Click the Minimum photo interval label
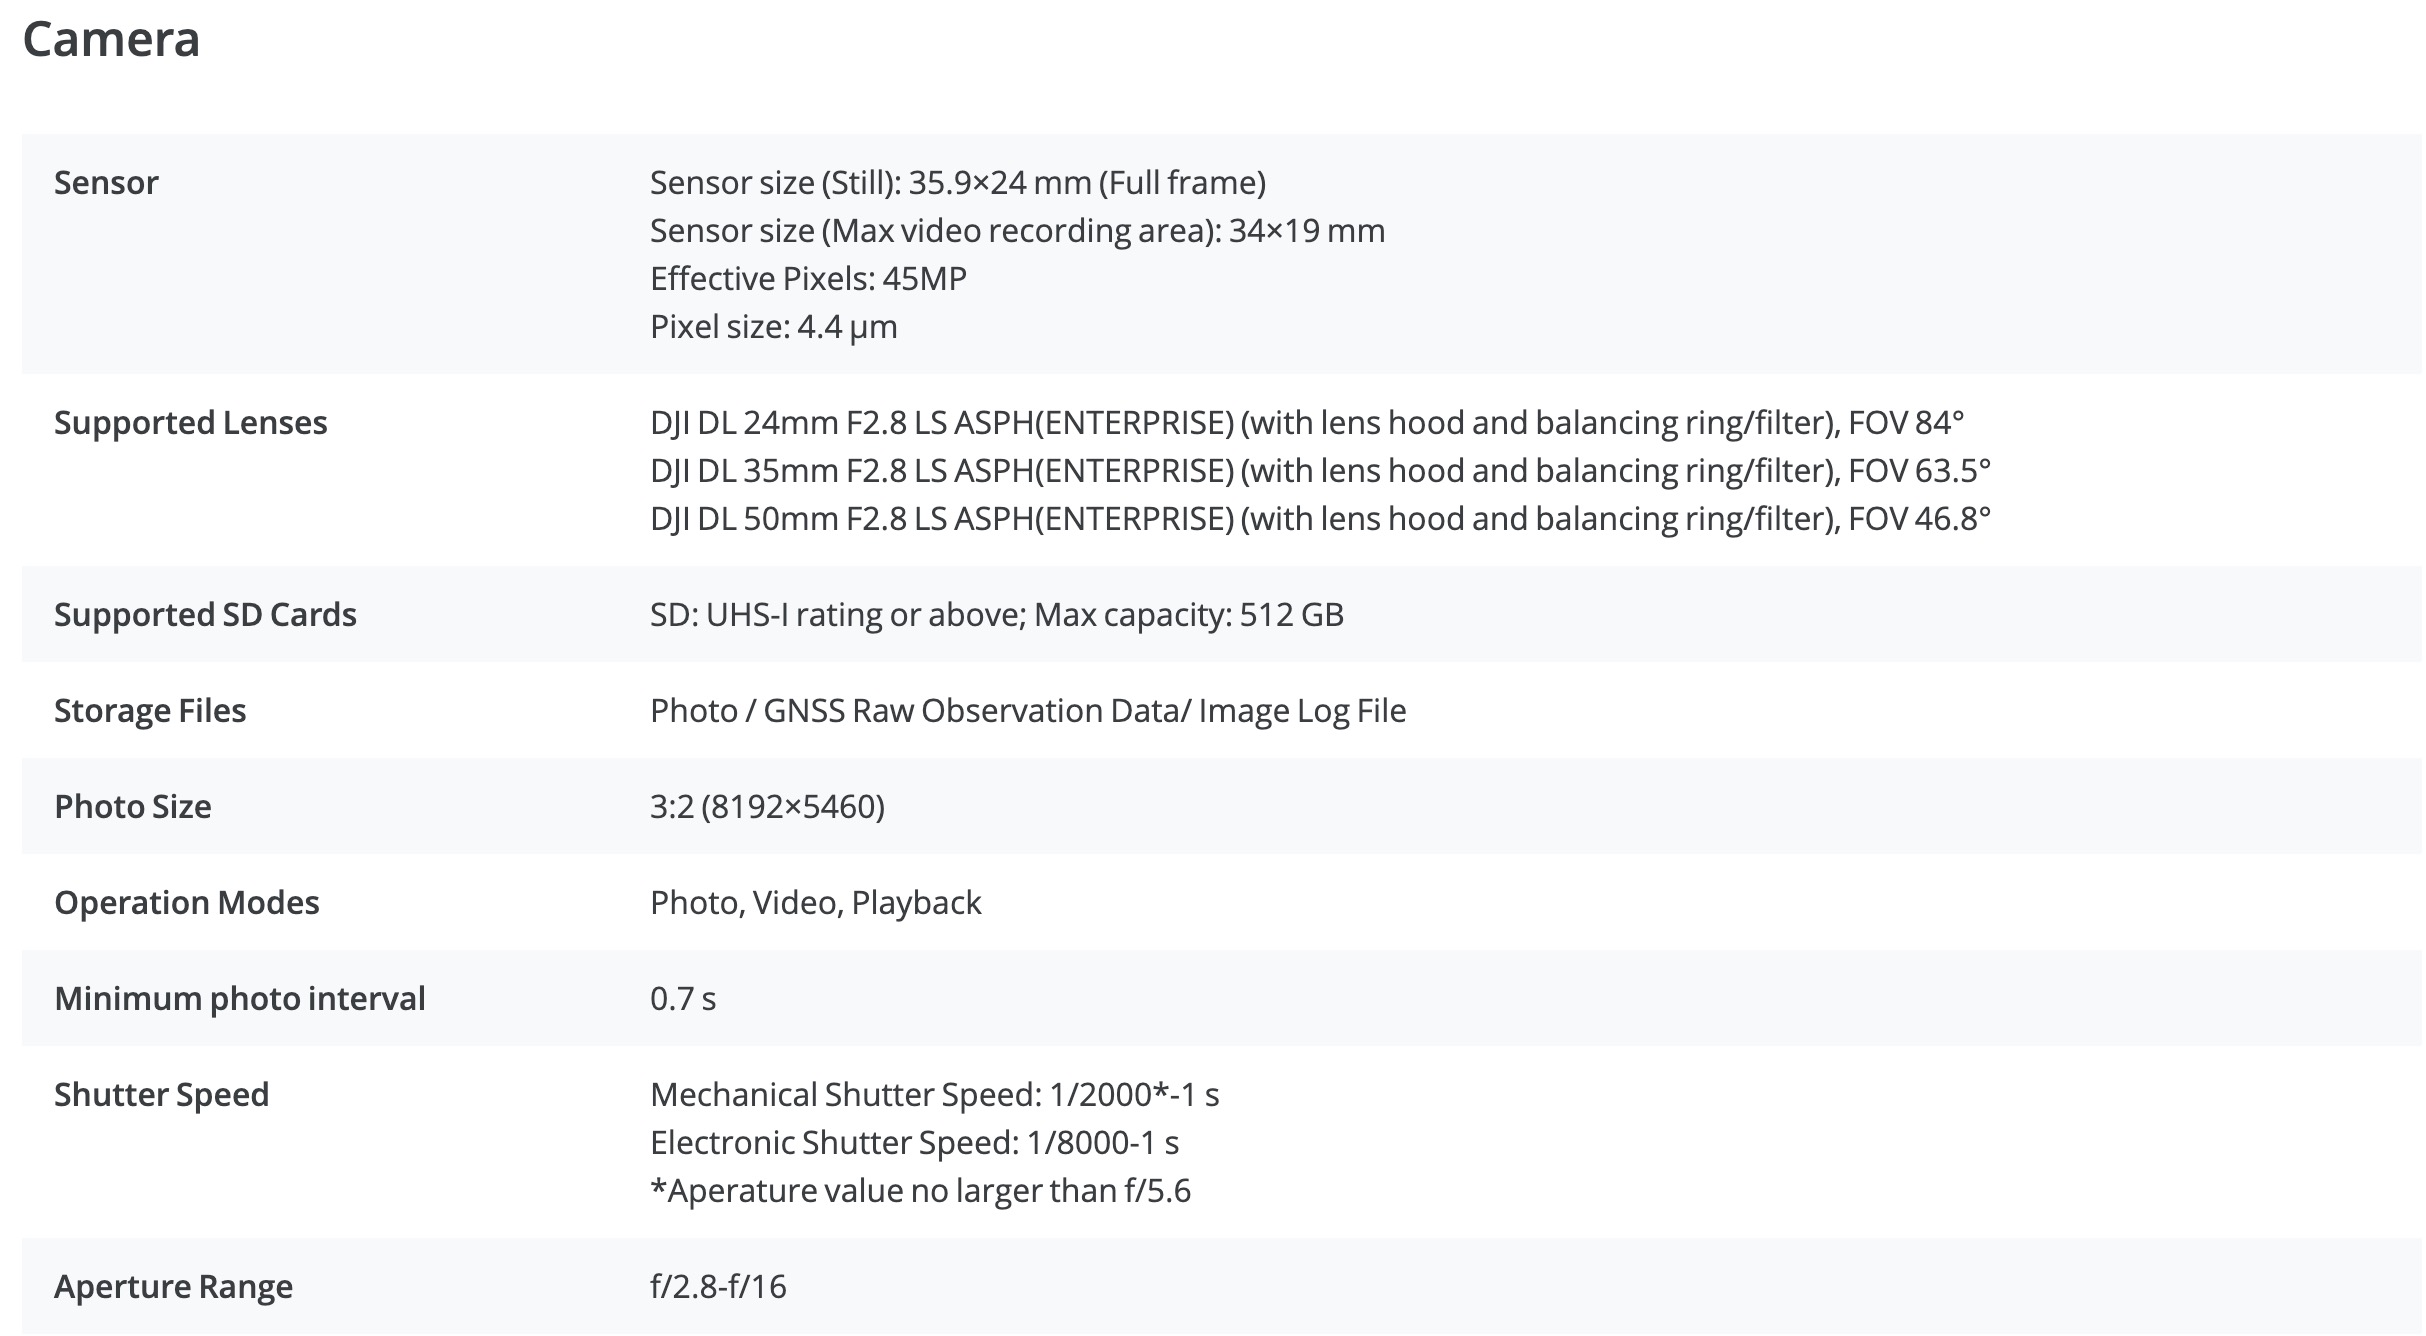Image resolution: width=2426 pixels, height=1336 pixels. 240,999
